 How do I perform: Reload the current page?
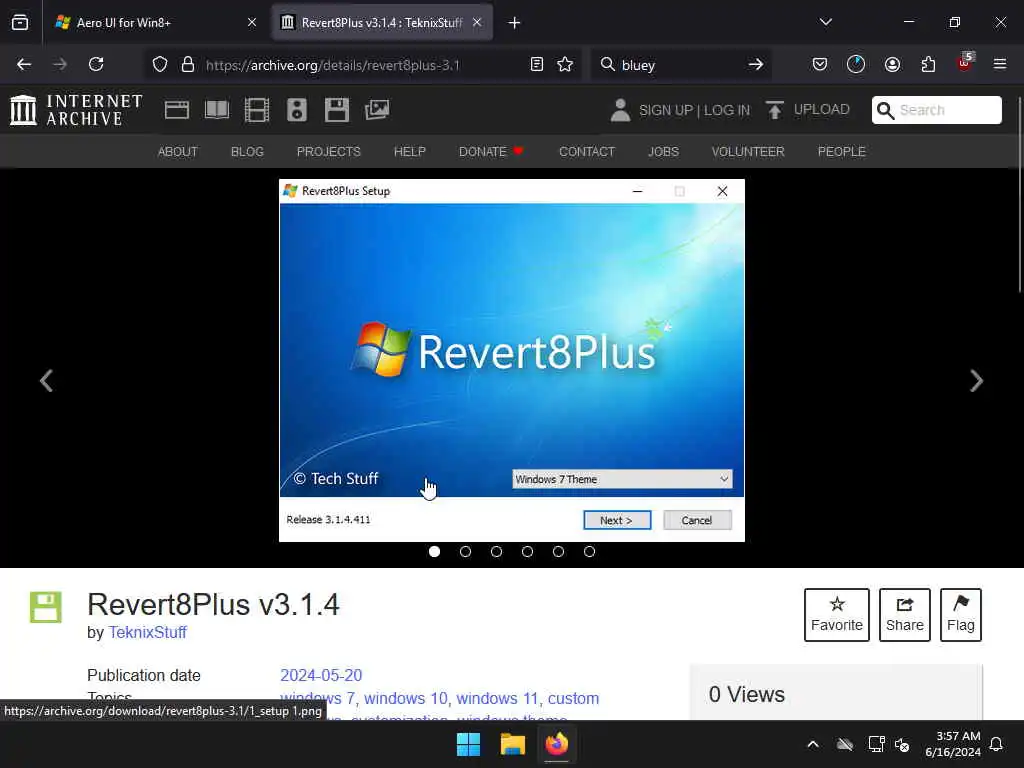[96, 64]
